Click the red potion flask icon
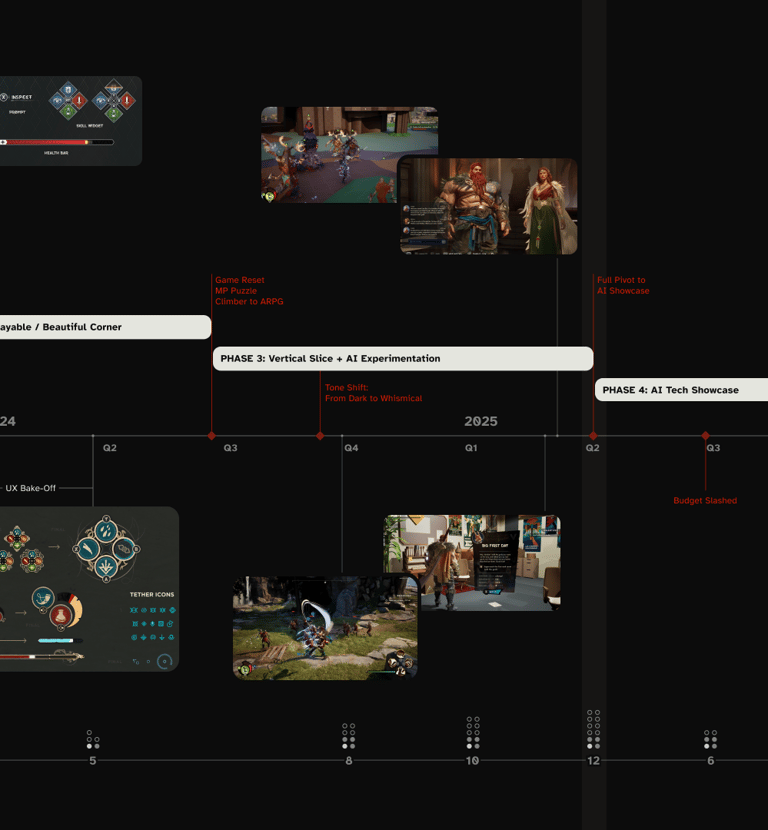Screen dimensions: 768x830 [61, 616]
